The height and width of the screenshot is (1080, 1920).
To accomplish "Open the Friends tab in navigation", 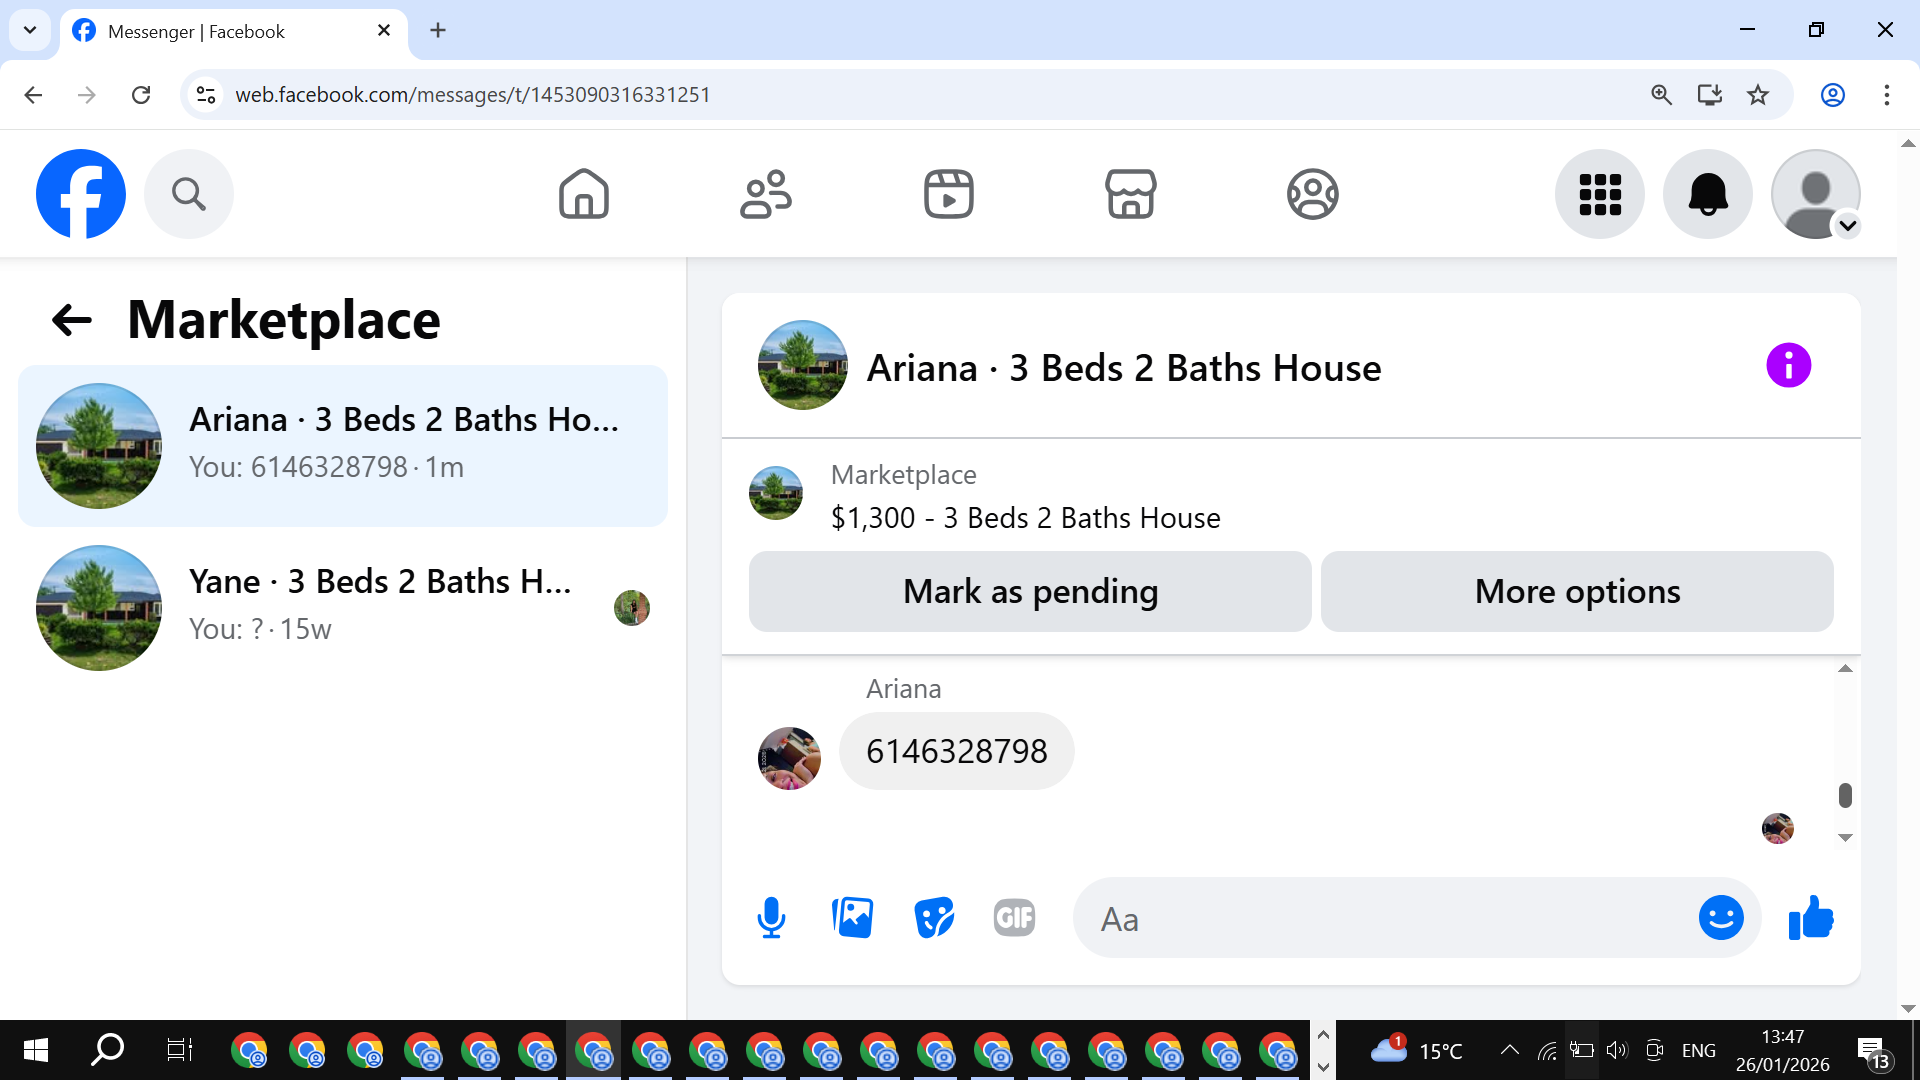I will (x=766, y=194).
